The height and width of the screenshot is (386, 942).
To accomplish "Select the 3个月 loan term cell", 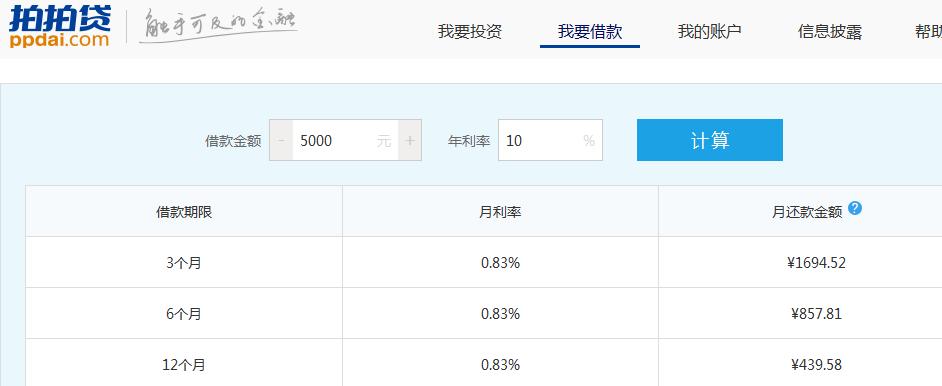I will click(184, 263).
